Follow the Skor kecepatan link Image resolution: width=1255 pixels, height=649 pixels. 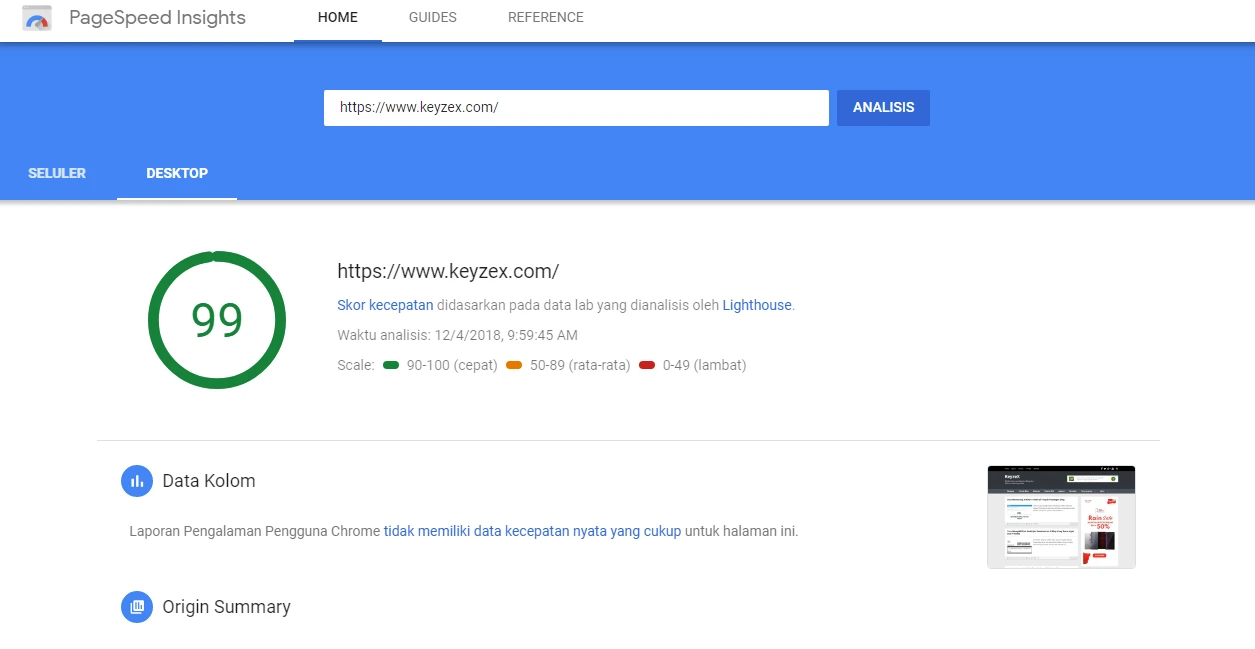click(385, 305)
